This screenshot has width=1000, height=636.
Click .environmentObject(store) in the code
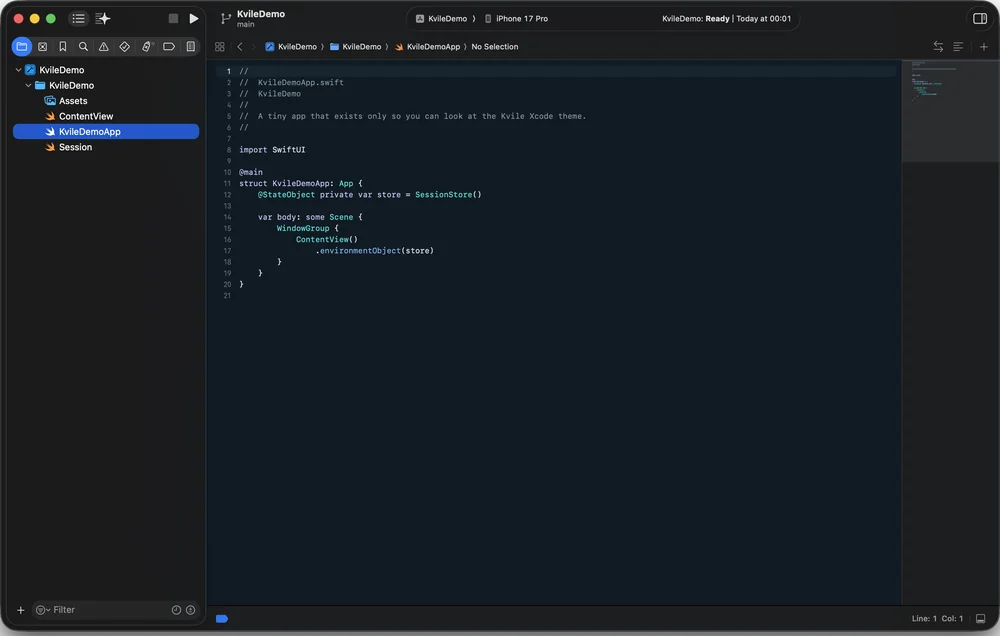(x=374, y=251)
